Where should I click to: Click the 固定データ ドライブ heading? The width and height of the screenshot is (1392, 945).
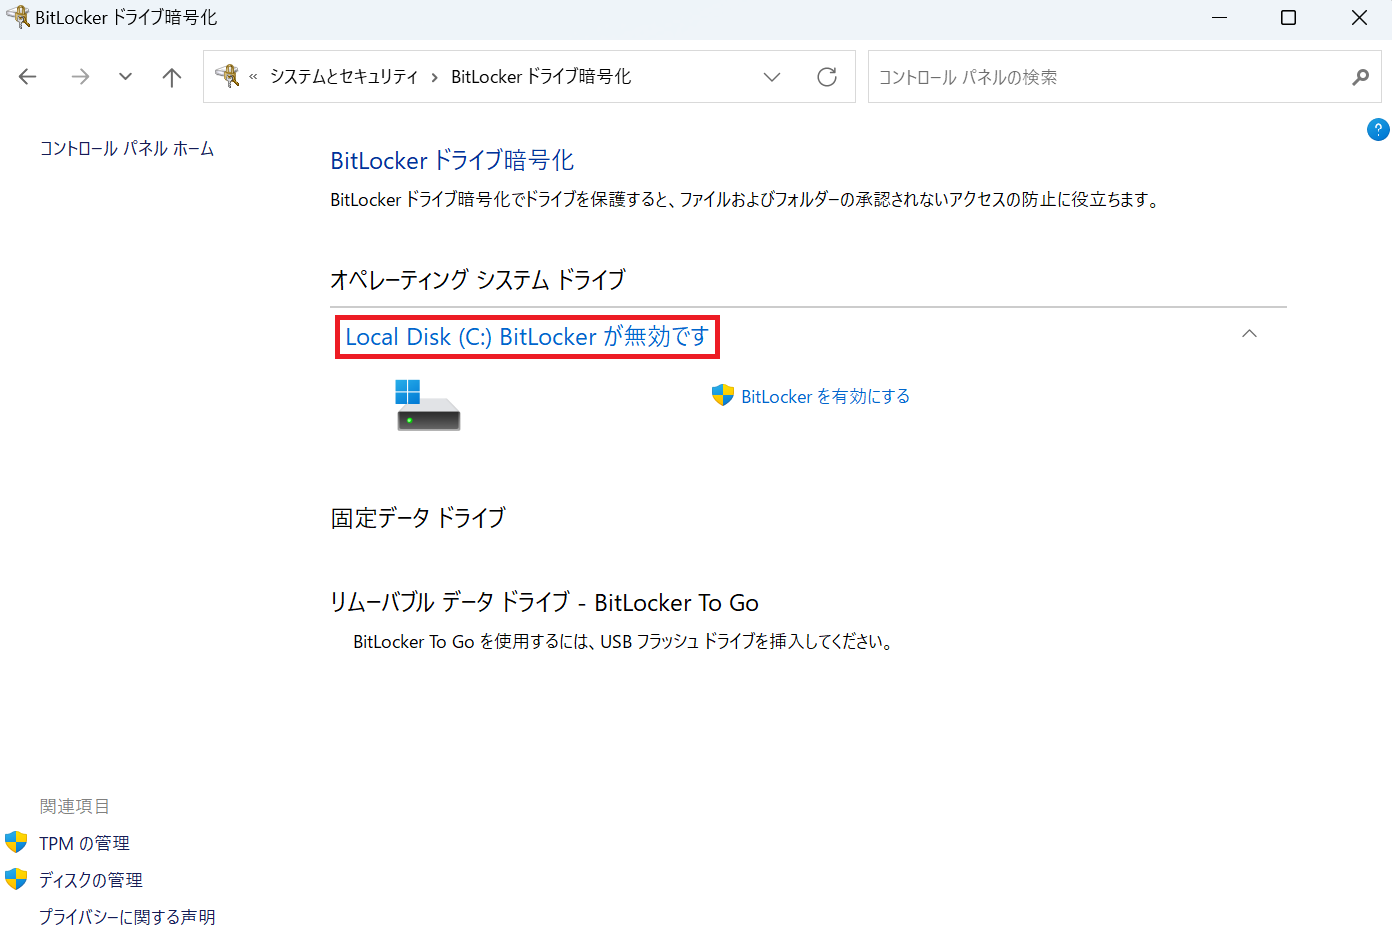[418, 518]
